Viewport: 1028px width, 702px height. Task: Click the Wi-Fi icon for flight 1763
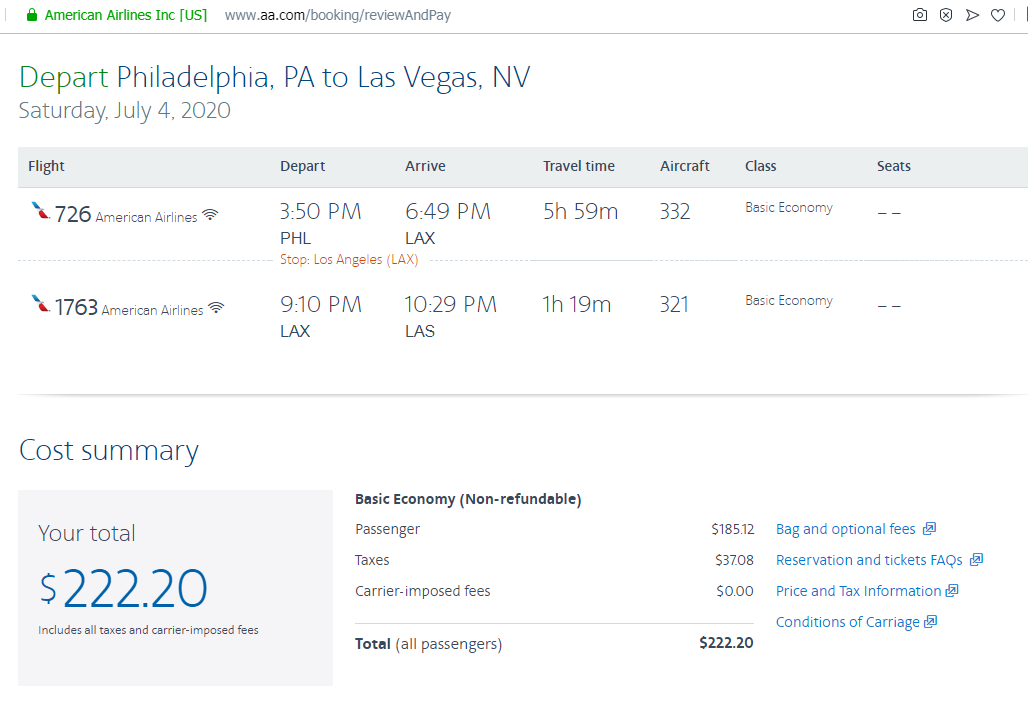216,308
